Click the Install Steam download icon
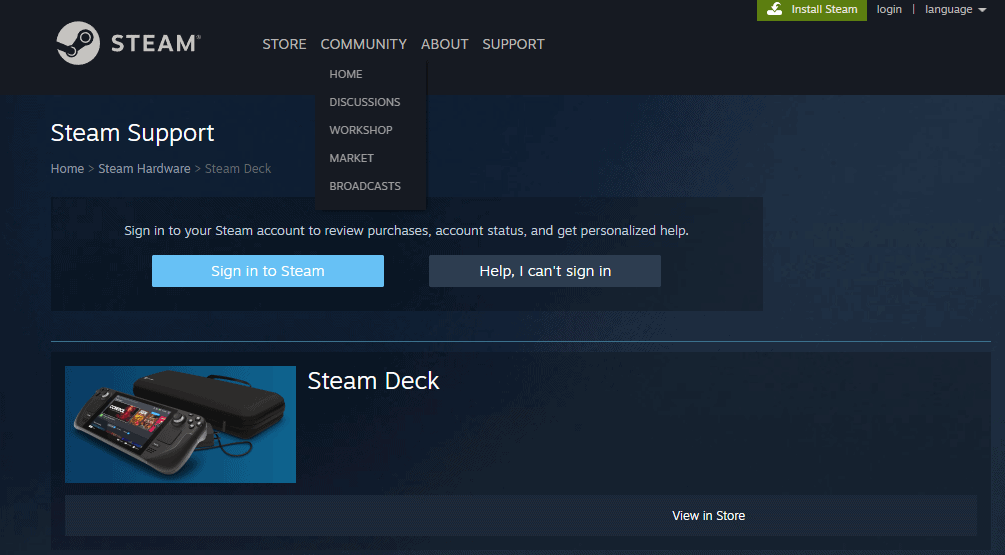 (774, 9)
